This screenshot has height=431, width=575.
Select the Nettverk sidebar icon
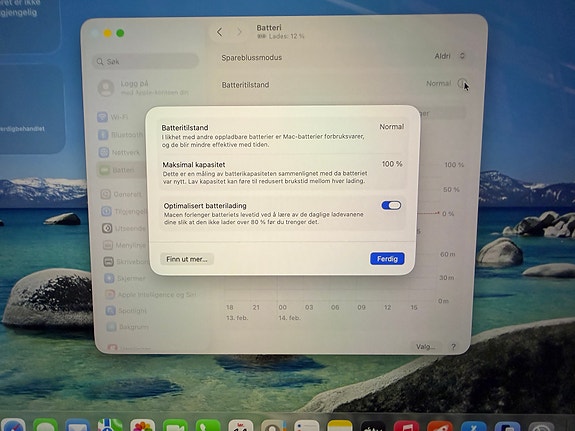(x=104, y=152)
